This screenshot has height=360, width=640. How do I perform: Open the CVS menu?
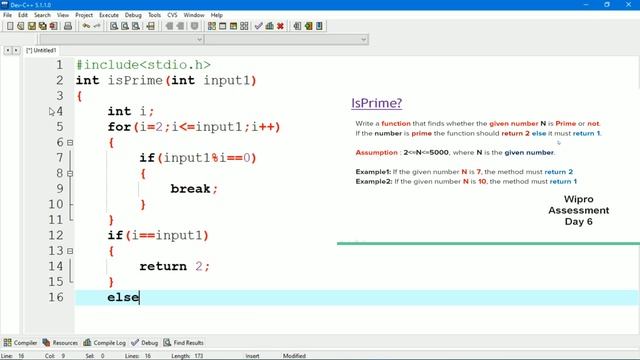172,15
